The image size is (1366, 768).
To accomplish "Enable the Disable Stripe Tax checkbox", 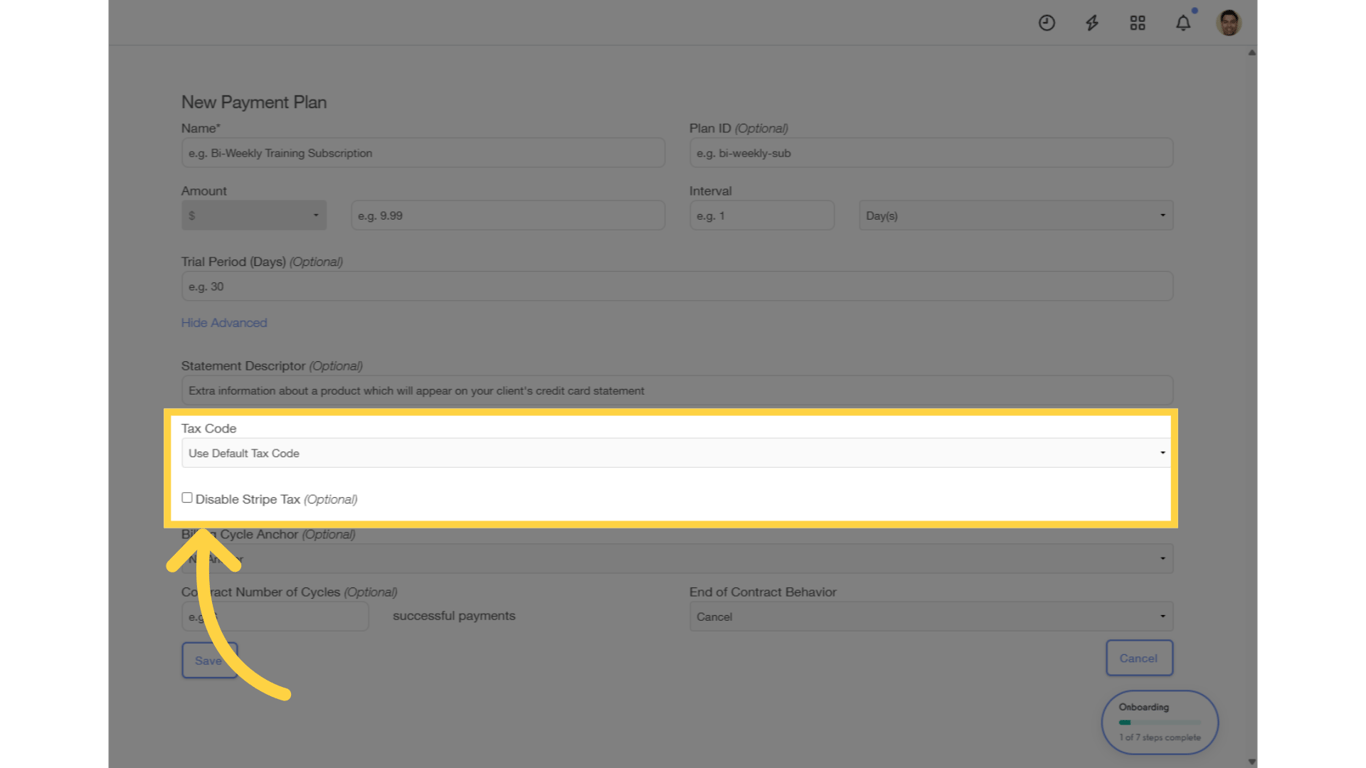I will coord(187,497).
